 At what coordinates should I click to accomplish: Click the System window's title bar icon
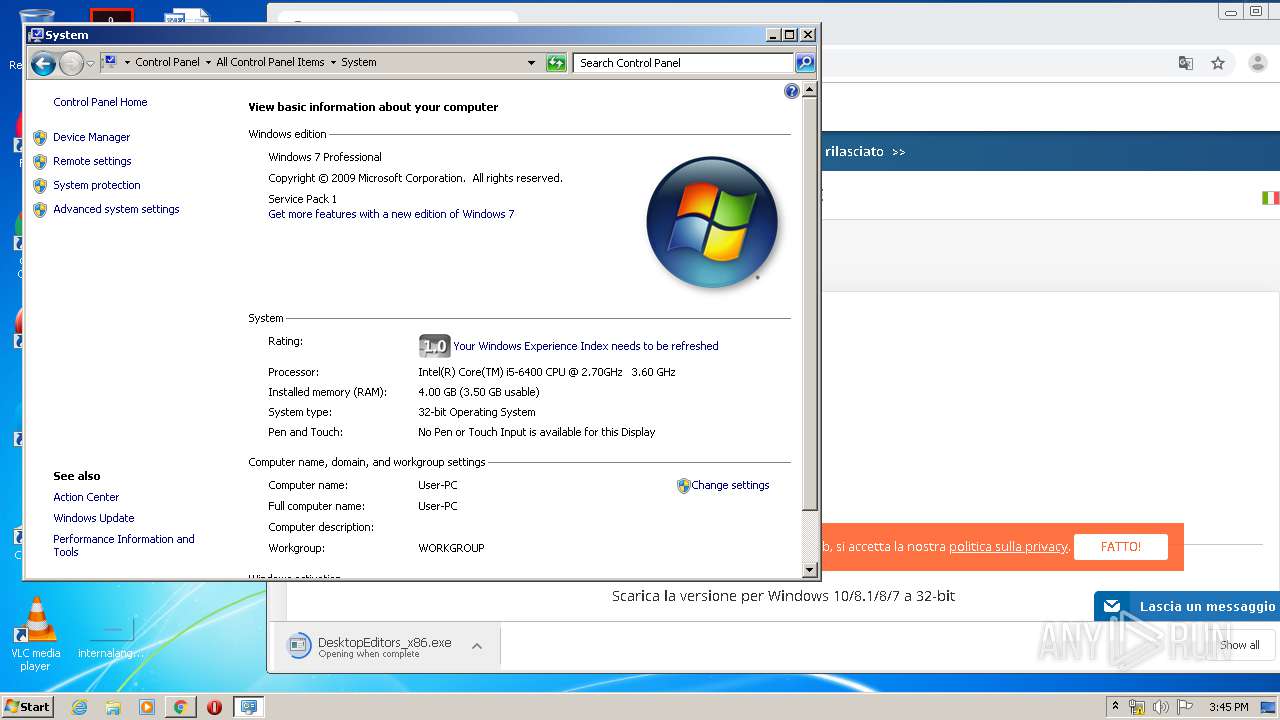coord(36,35)
